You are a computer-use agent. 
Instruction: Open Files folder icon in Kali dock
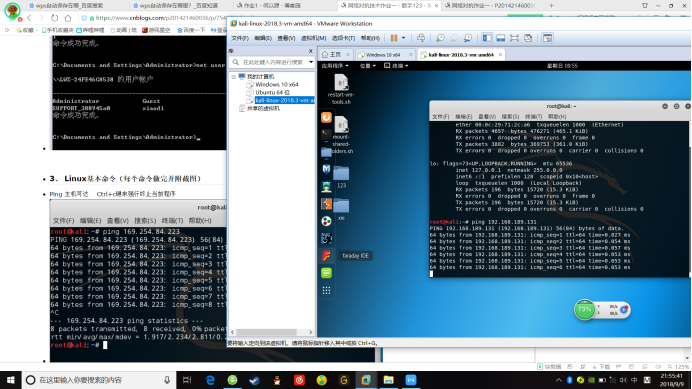click(326, 152)
